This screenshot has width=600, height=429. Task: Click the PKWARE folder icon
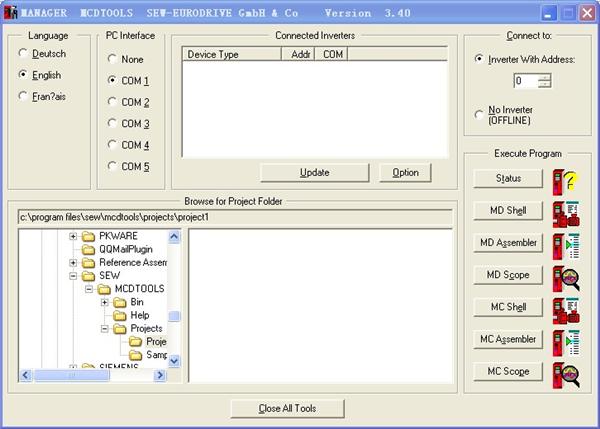pos(88,236)
